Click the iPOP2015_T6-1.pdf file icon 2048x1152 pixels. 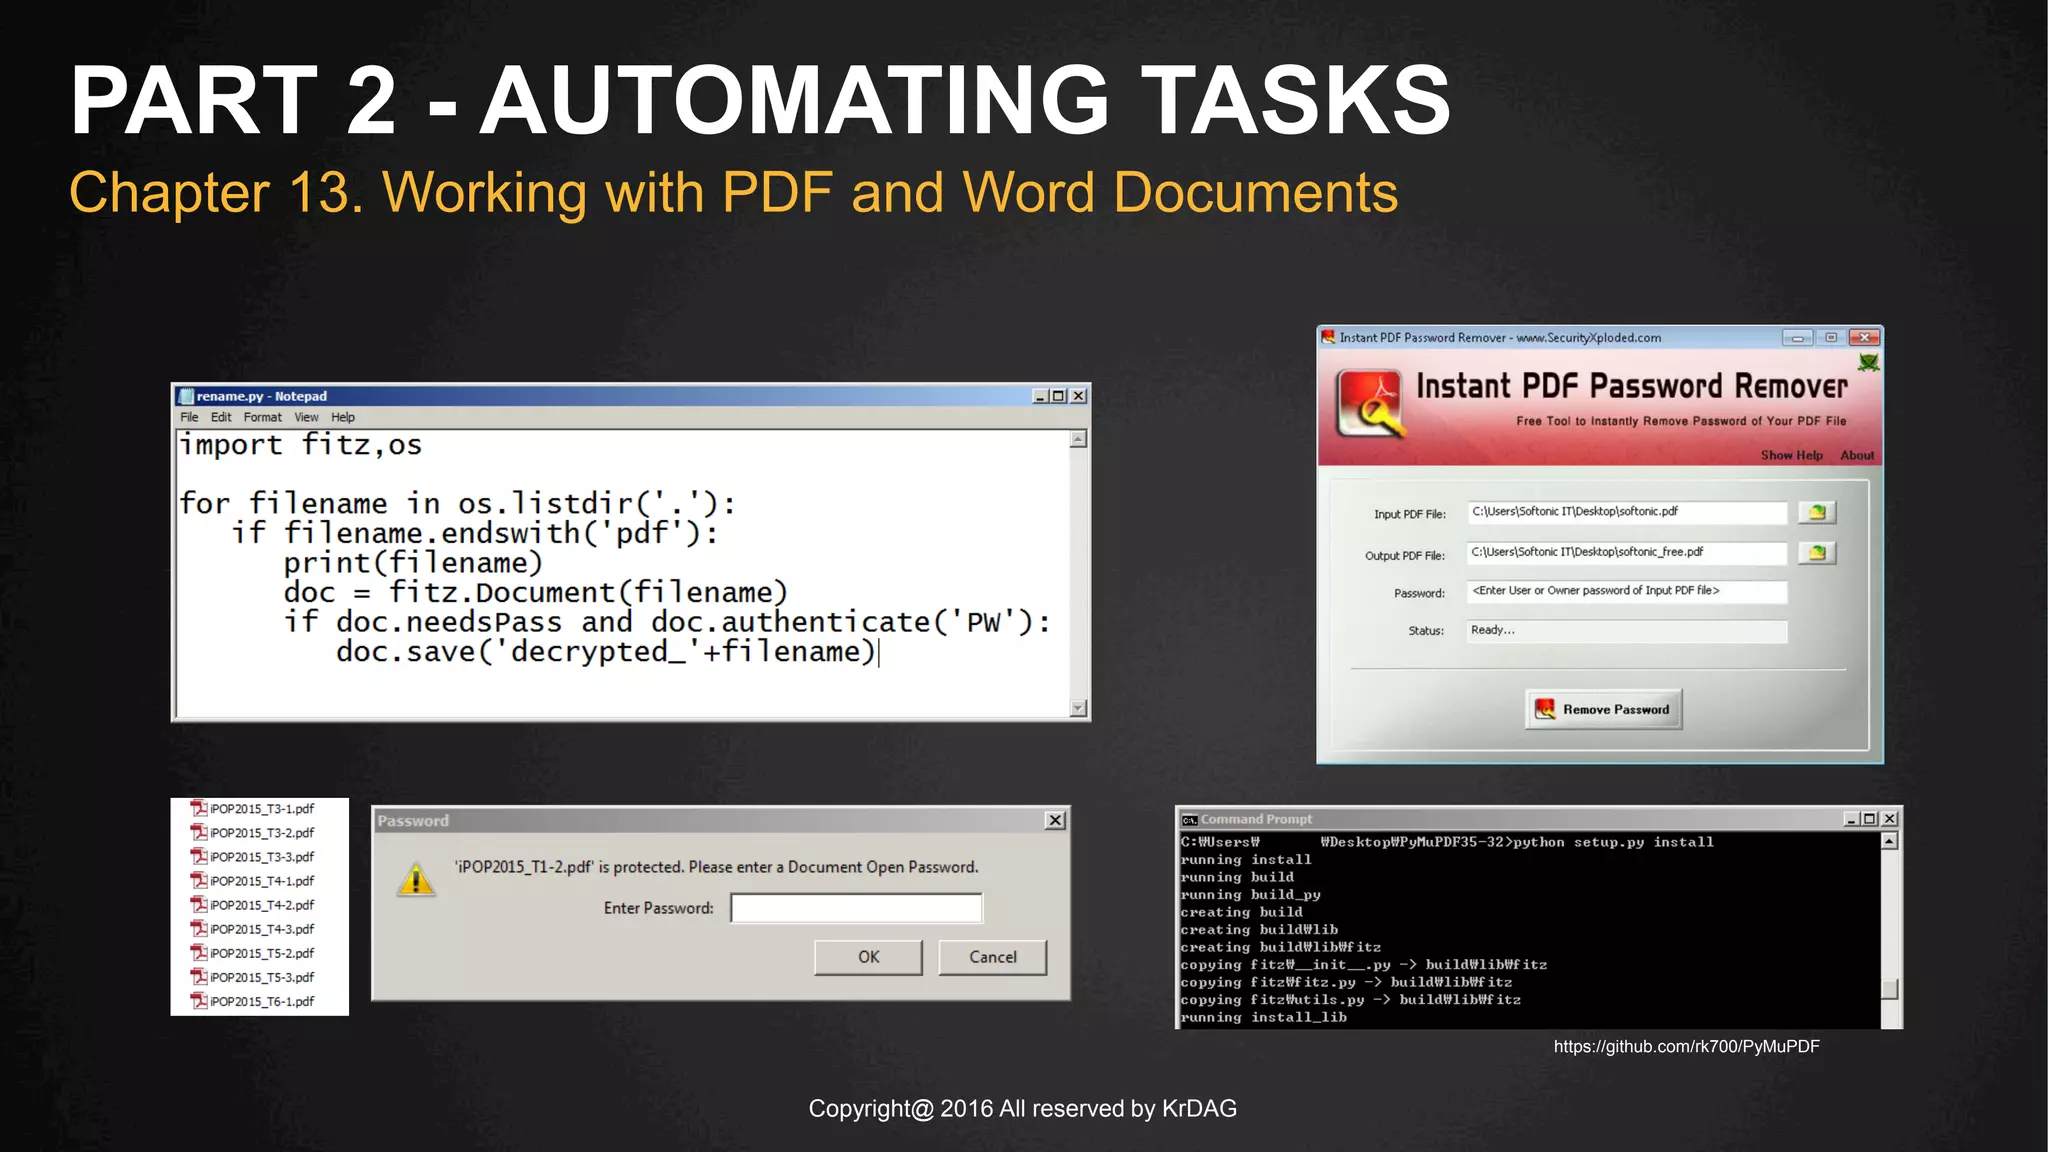[199, 1001]
